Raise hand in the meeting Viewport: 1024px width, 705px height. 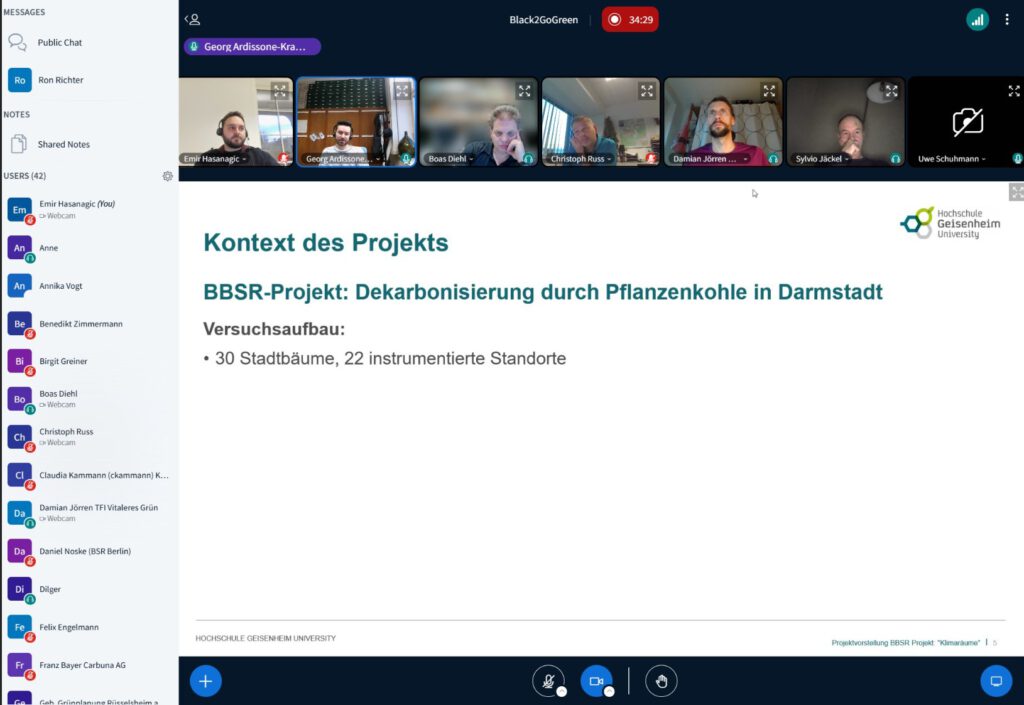click(x=661, y=681)
